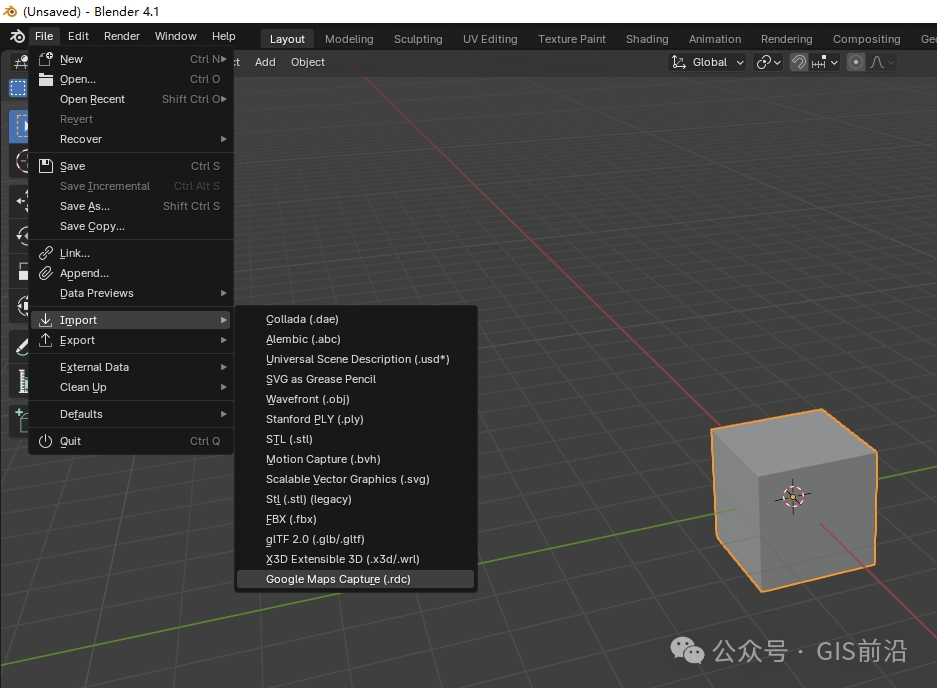Switch to the UV Editing workspace tab

pos(490,39)
